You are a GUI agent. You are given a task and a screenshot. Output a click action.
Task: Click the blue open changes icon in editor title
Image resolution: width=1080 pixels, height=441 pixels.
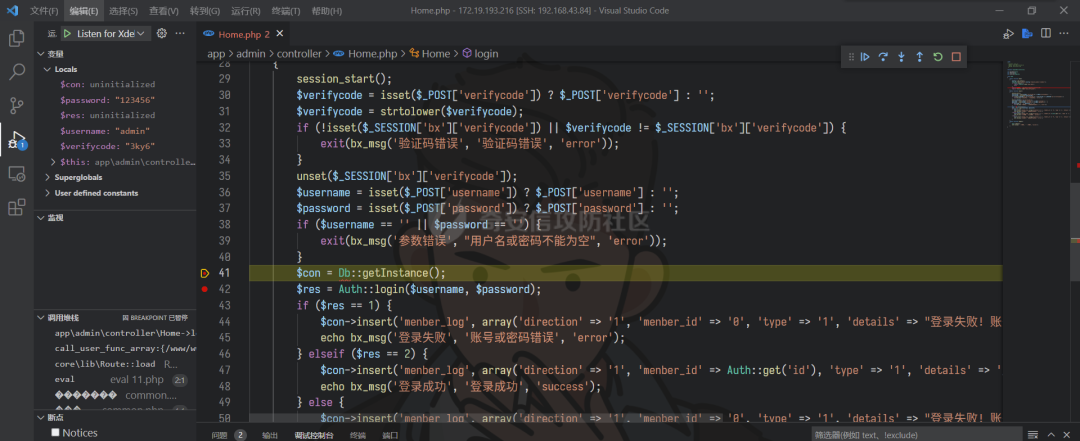[x=1028, y=33]
